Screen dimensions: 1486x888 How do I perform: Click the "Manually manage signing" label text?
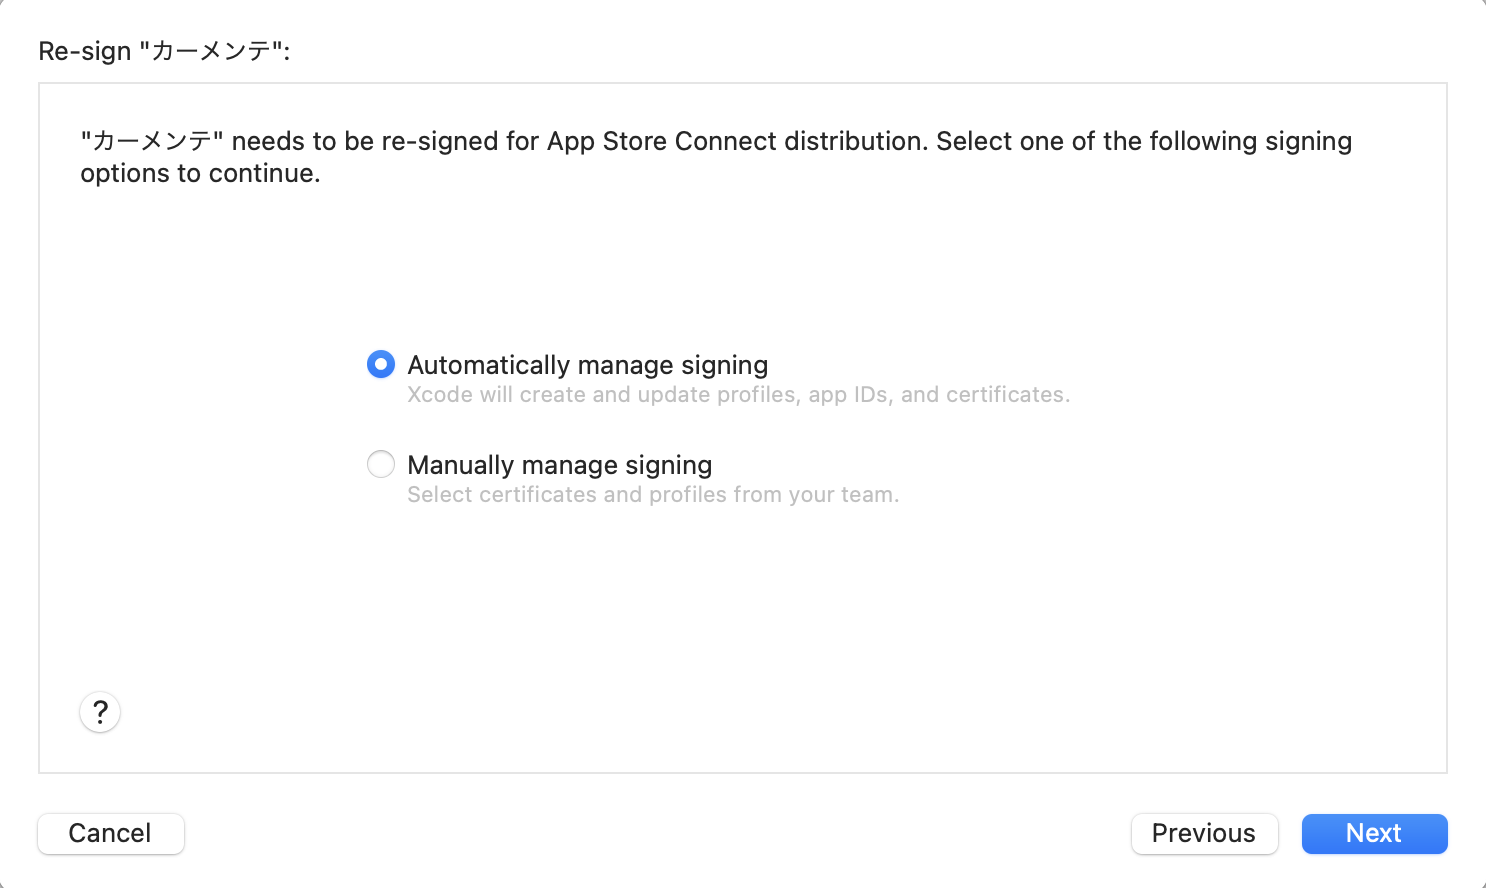coord(559,465)
